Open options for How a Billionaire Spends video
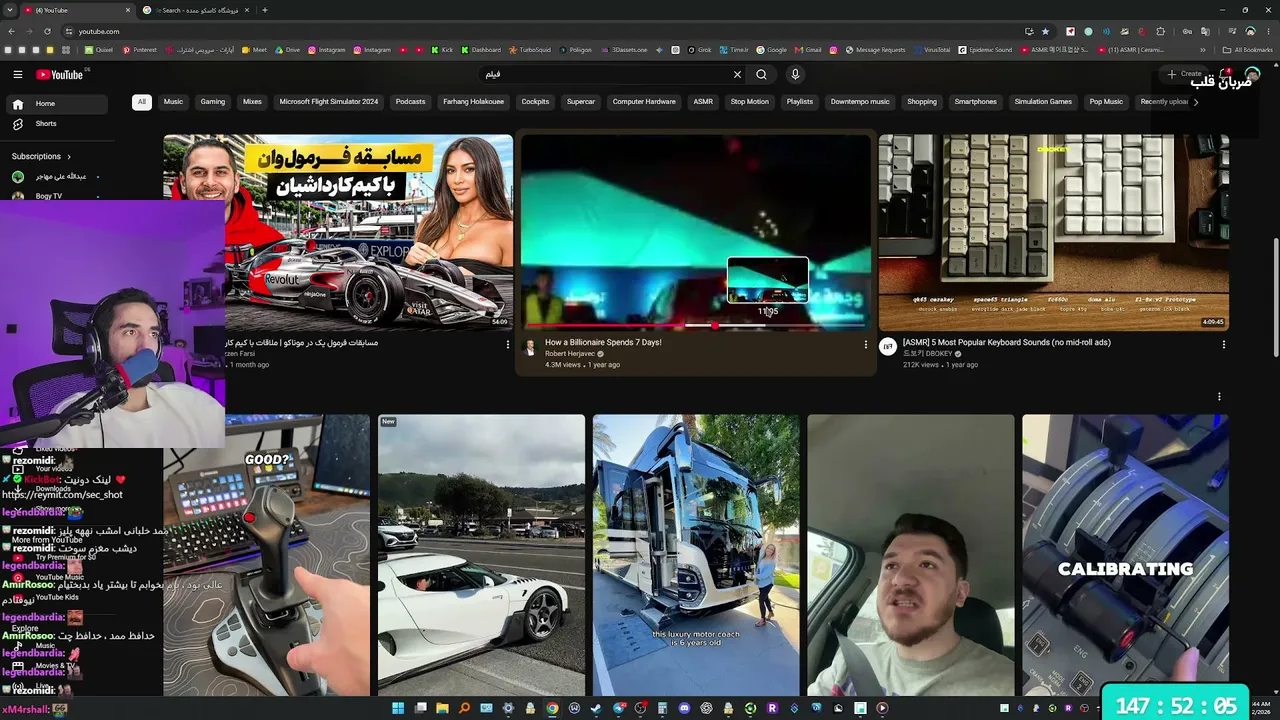Screen dimensions: 1280x720 coord(866,344)
